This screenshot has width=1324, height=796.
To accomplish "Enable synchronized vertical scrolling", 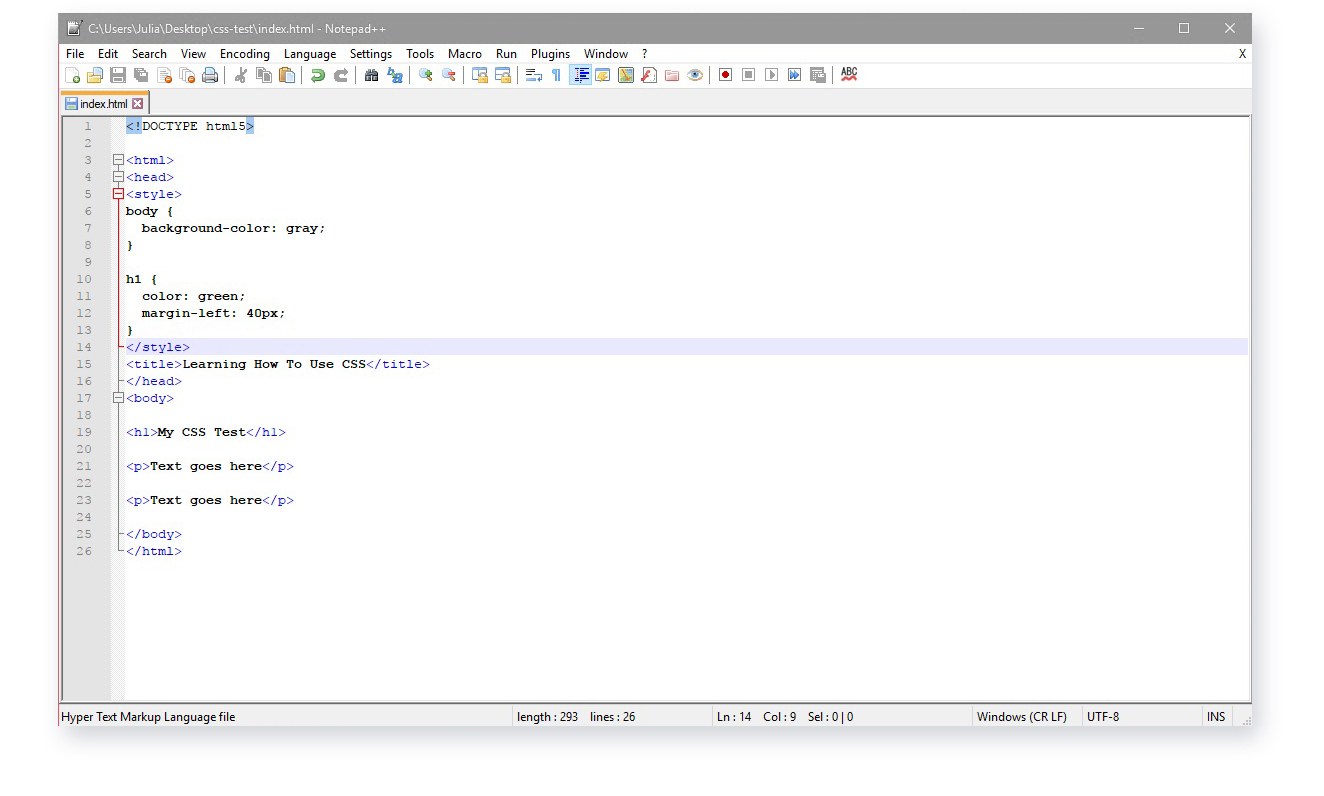I will tap(478, 74).
